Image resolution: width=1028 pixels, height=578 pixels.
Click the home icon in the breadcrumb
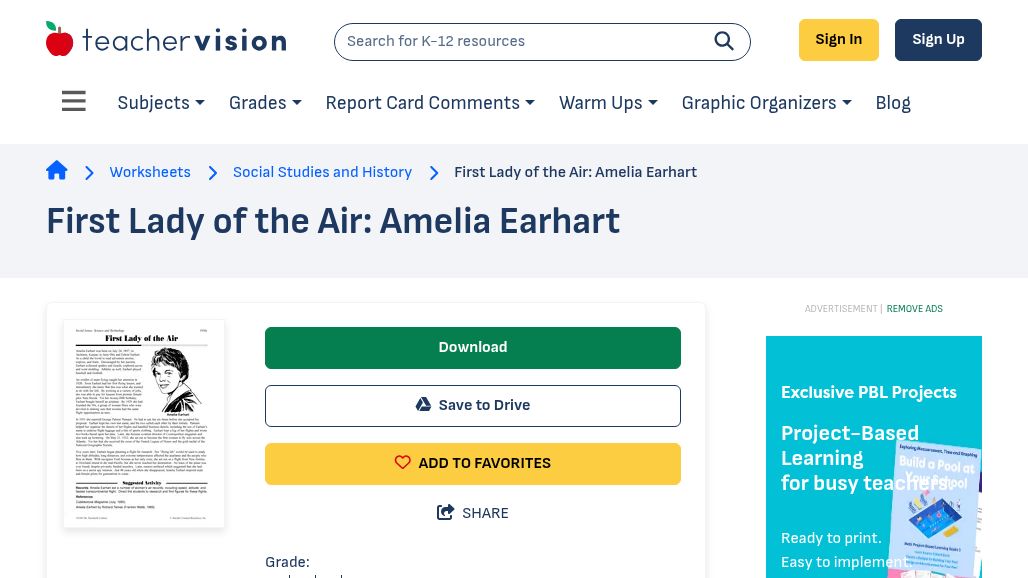(57, 170)
